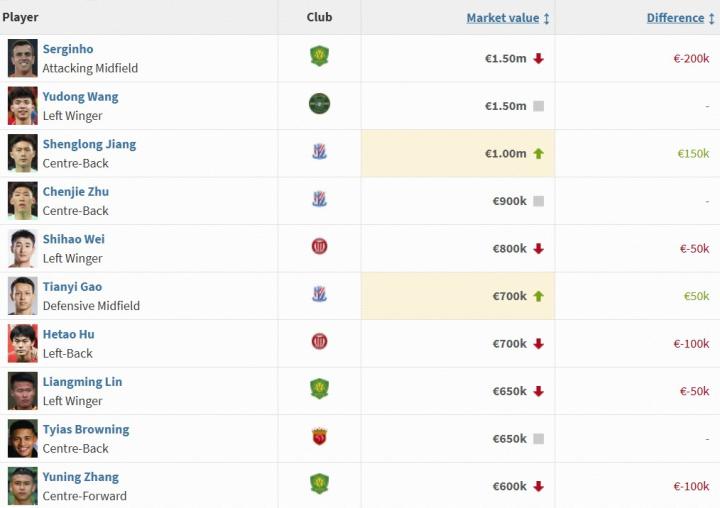Open Chenjie Zhu's player profile link

(76, 192)
